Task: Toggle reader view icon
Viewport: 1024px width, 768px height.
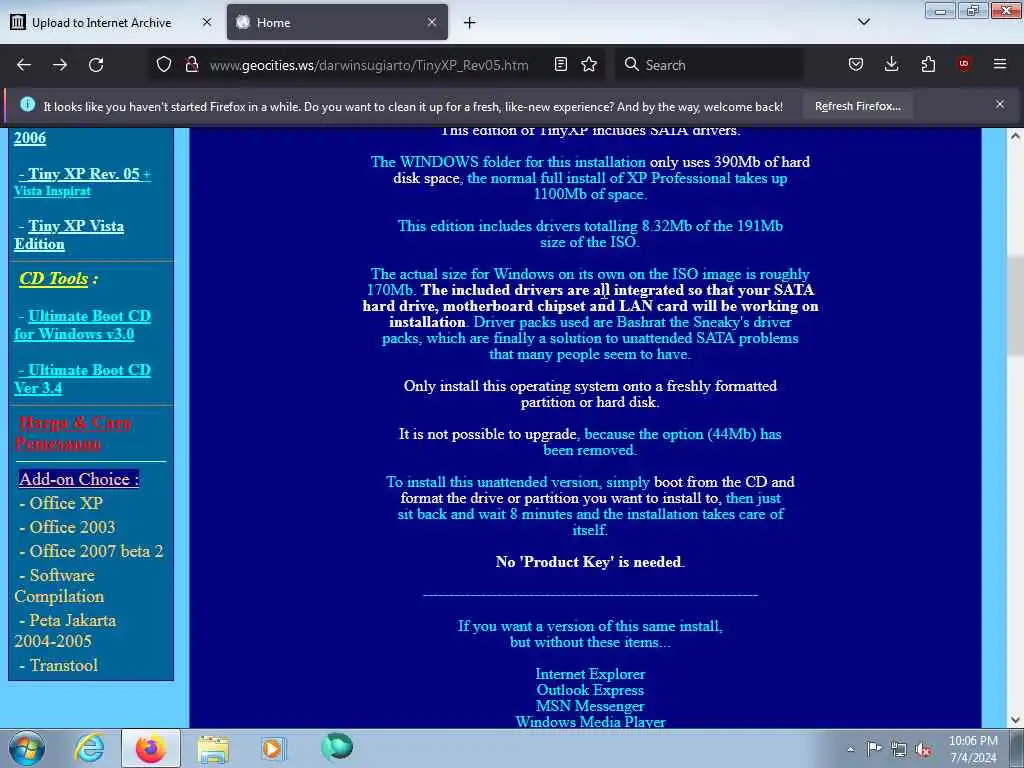Action: pyautogui.click(x=560, y=64)
